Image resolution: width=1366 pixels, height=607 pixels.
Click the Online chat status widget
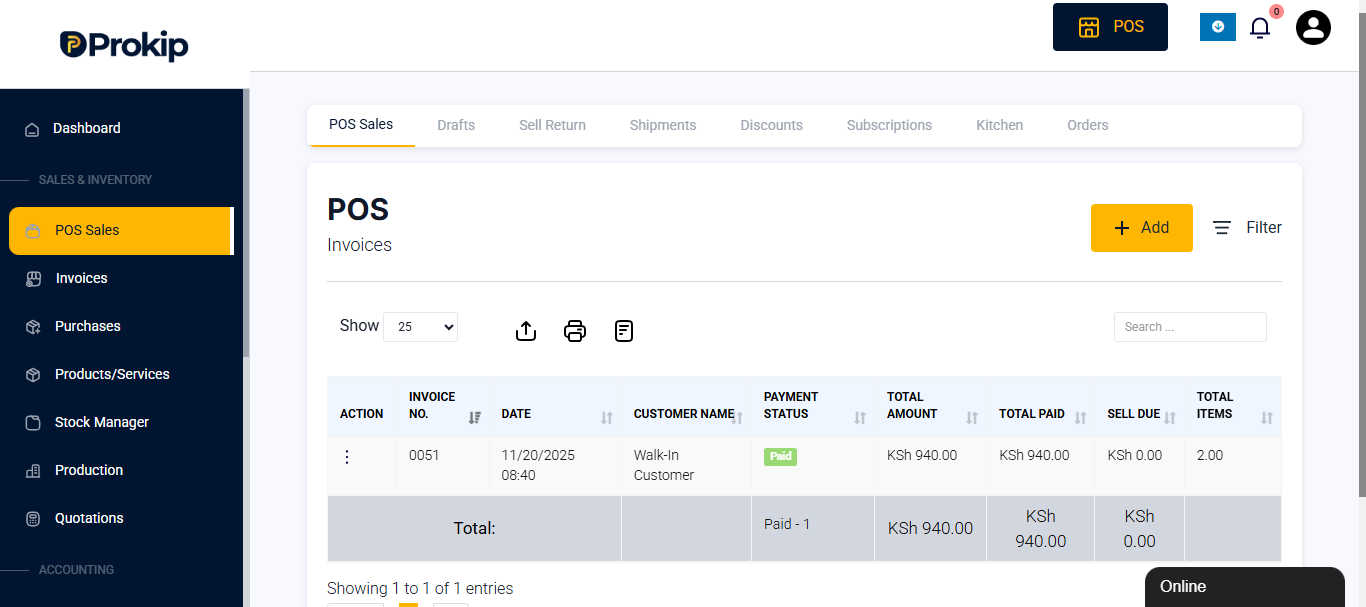(x=1244, y=587)
